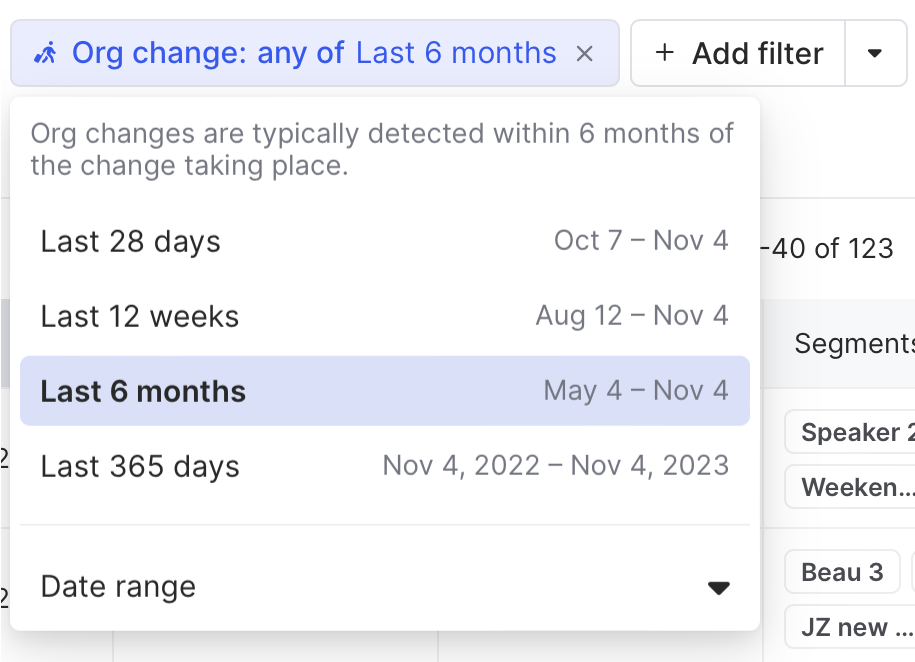Click the Org changes detection info text
This screenshot has height=662, width=915.
coord(382,149)
